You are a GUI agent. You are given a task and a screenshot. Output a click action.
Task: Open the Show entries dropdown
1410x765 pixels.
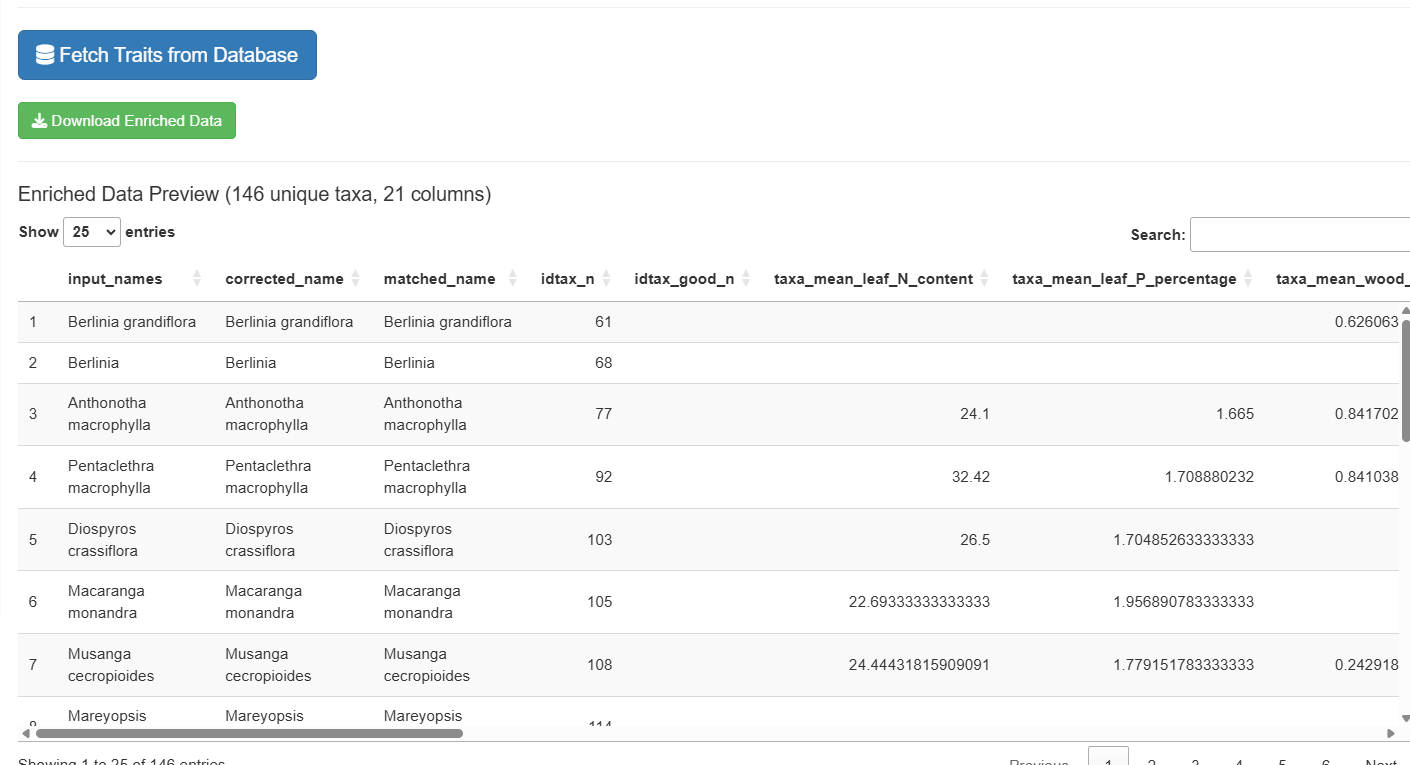[91, 232]
